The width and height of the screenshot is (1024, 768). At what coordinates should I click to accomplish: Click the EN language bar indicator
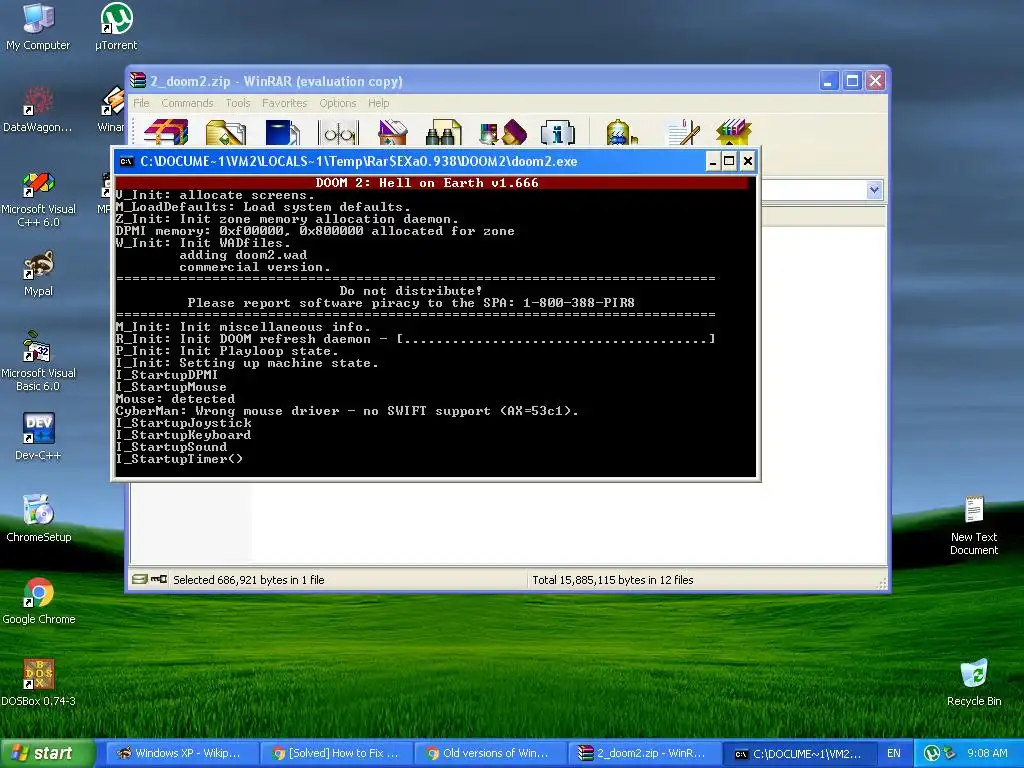click(x=893, y=753)
